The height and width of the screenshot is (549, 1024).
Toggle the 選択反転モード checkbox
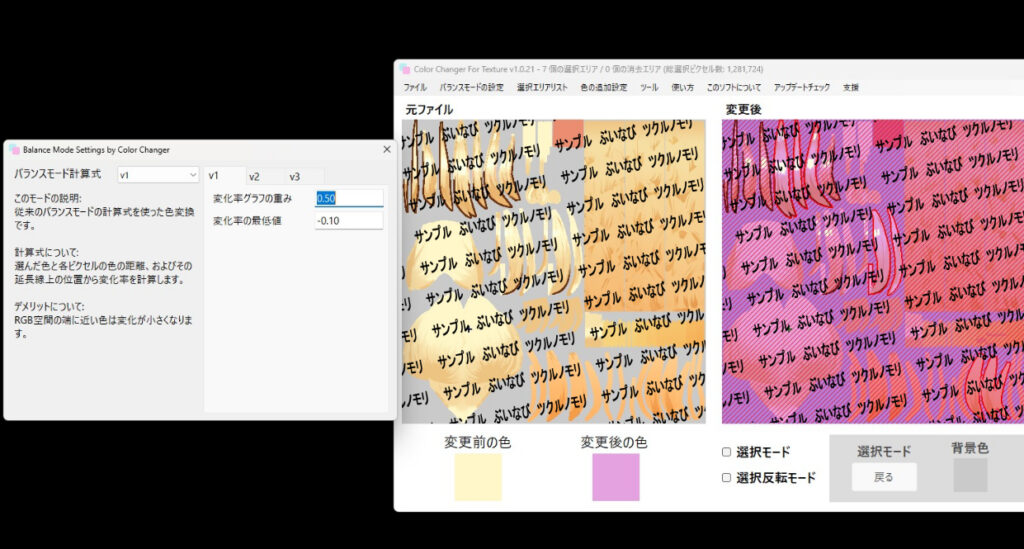click(x=727, y=478)
